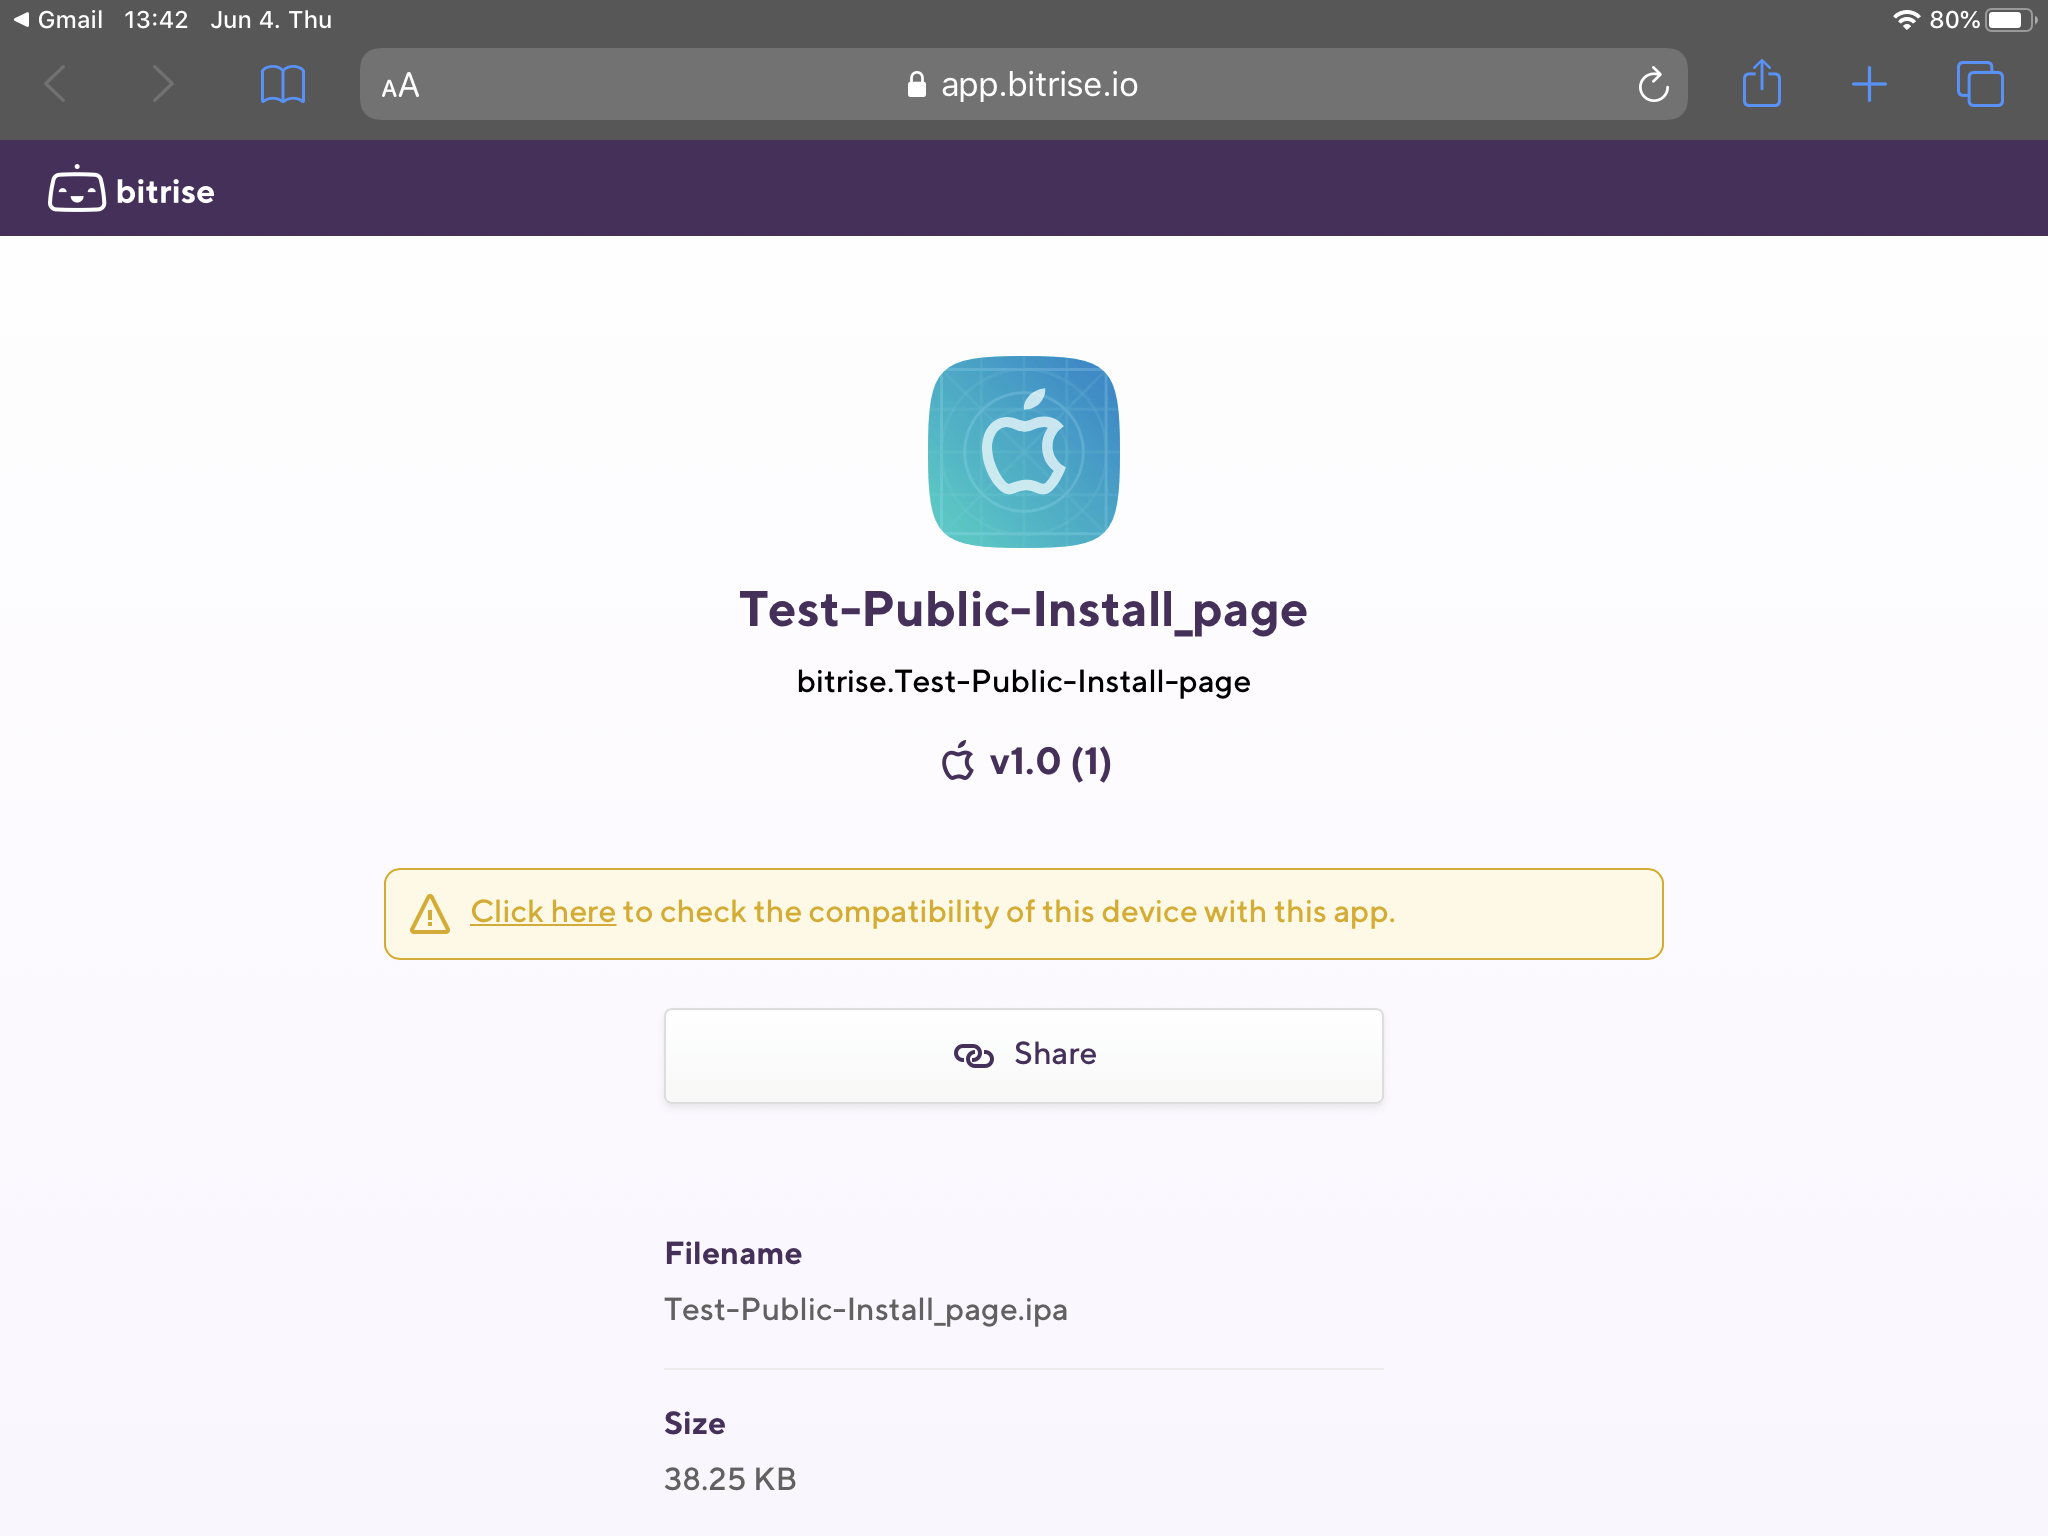Add a new tab with plus icon
This screenshot has width=2048, height=1536.
tap(1869, 85)
